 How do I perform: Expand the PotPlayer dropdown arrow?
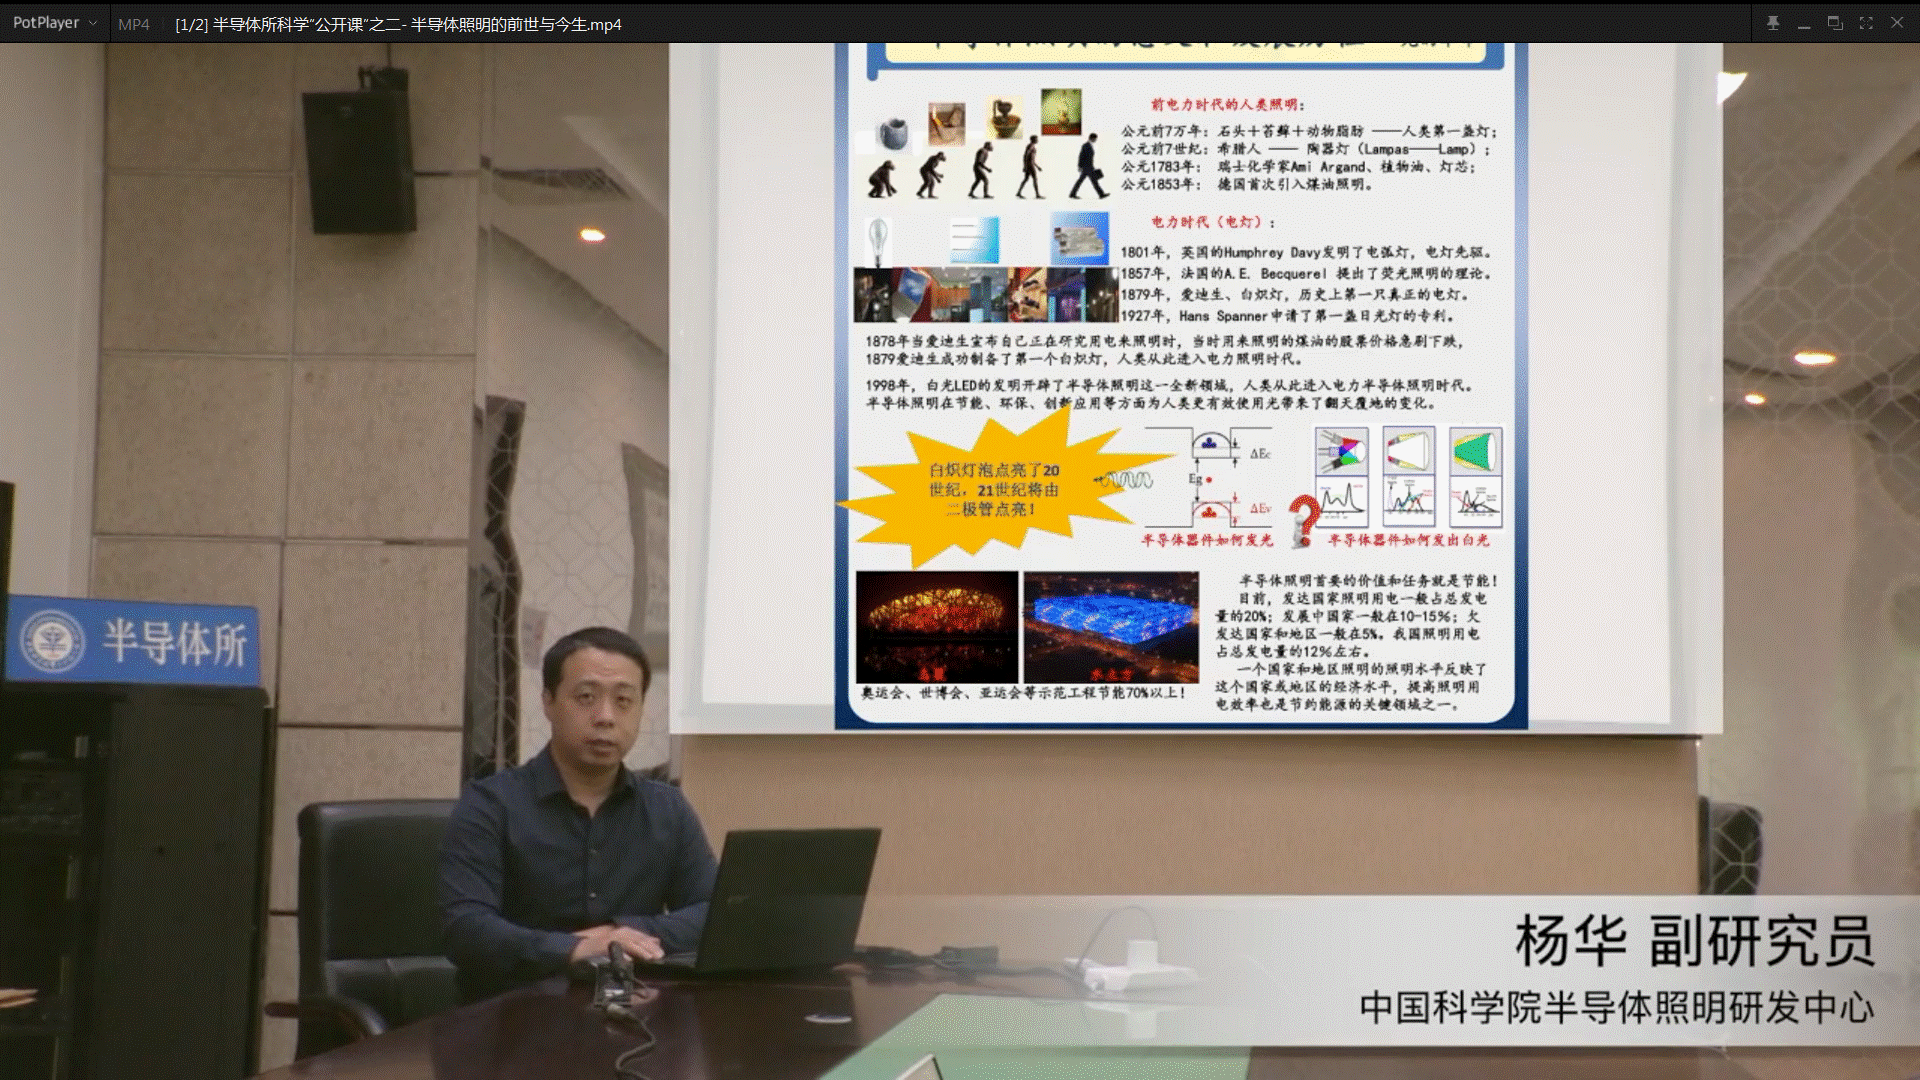93,23
